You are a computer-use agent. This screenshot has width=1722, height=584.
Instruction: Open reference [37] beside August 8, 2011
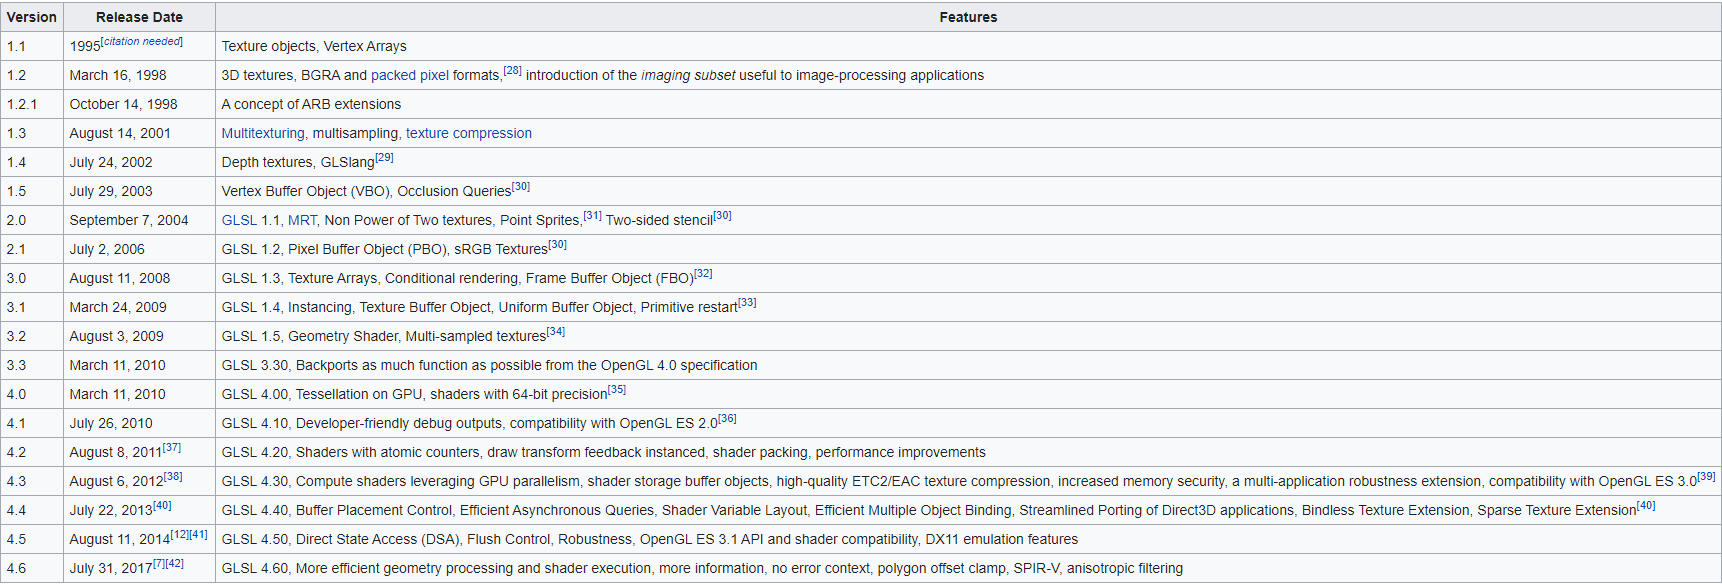pos(172,448)
